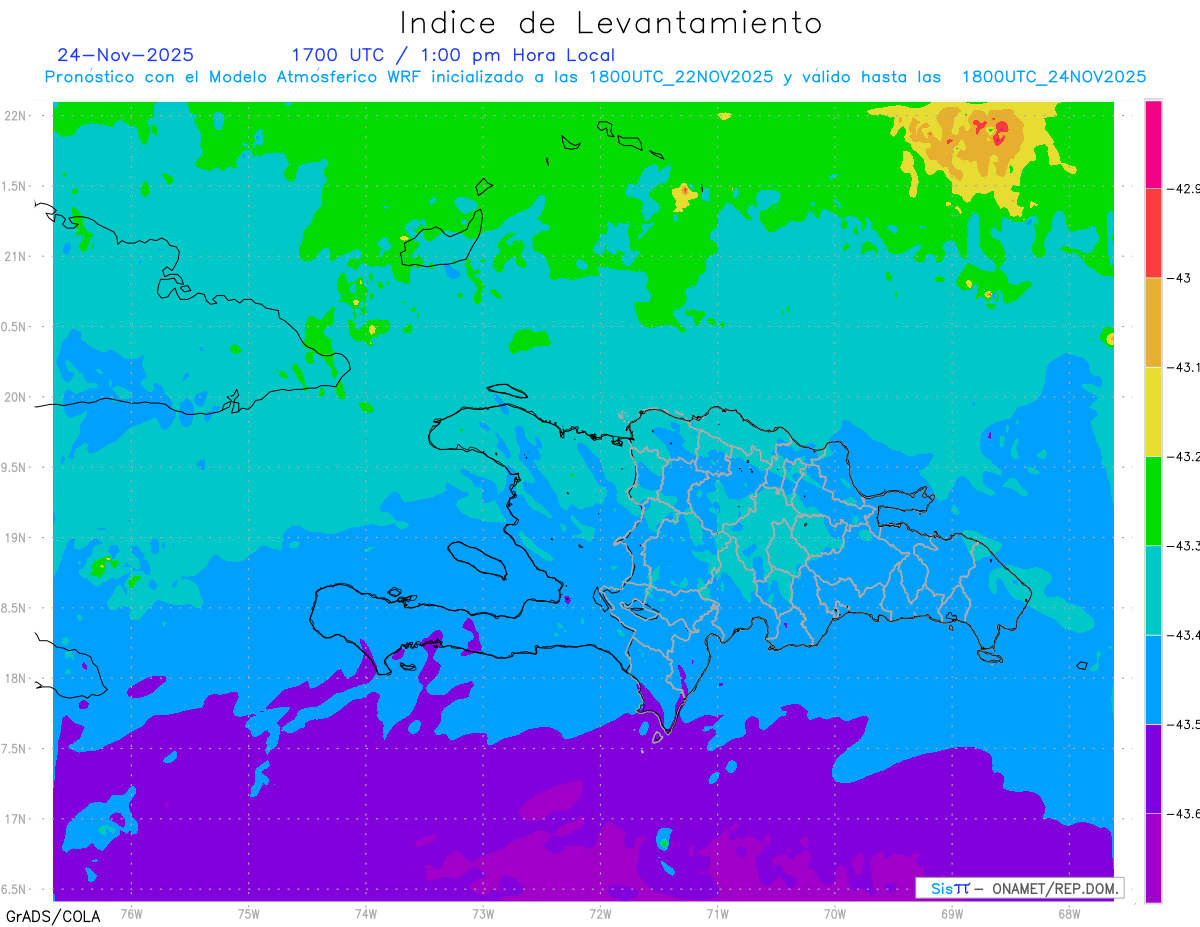Click the orange swatch in the color legend
Screen dimensions: 1200x927
click(x=1153, y=322)
